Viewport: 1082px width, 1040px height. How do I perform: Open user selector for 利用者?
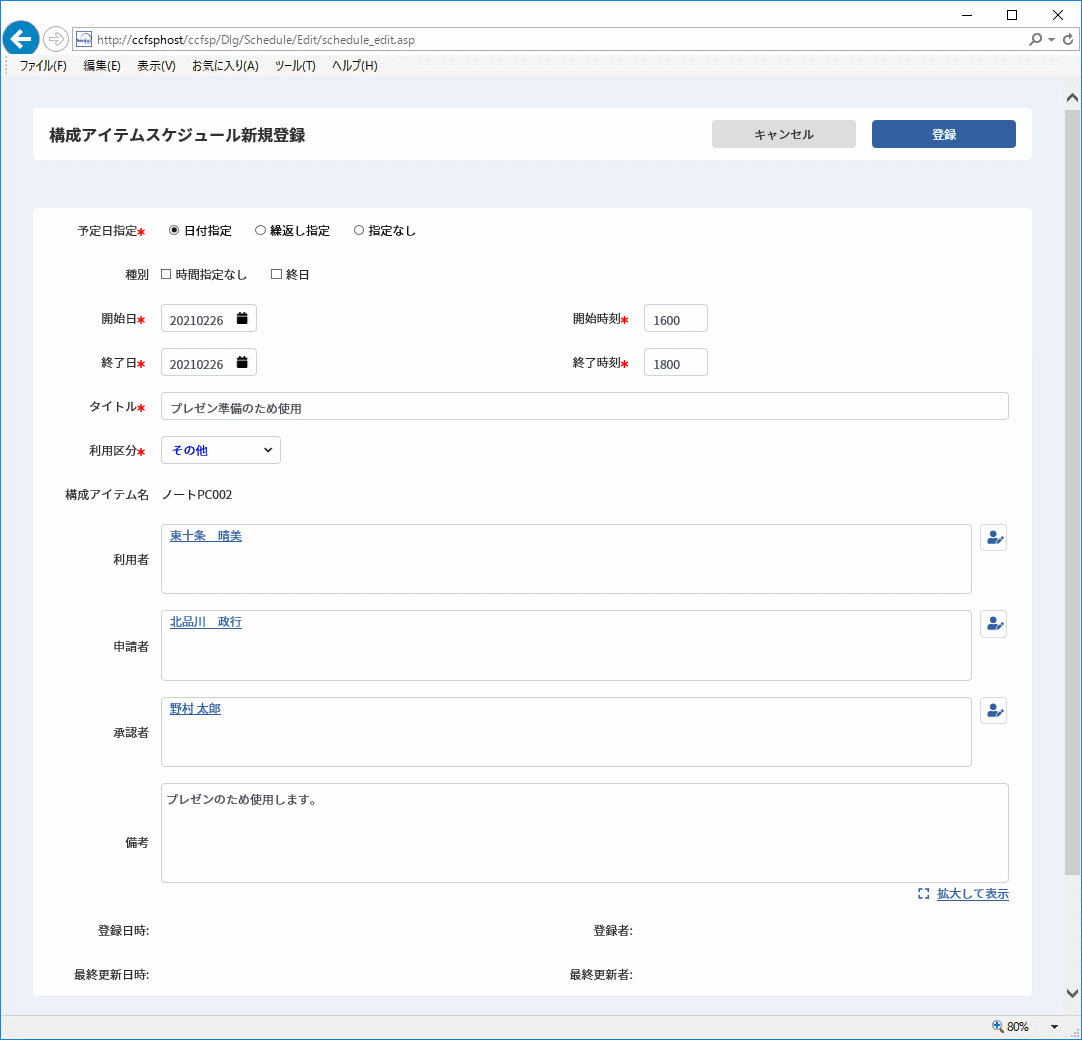click(x=994, y=538)
